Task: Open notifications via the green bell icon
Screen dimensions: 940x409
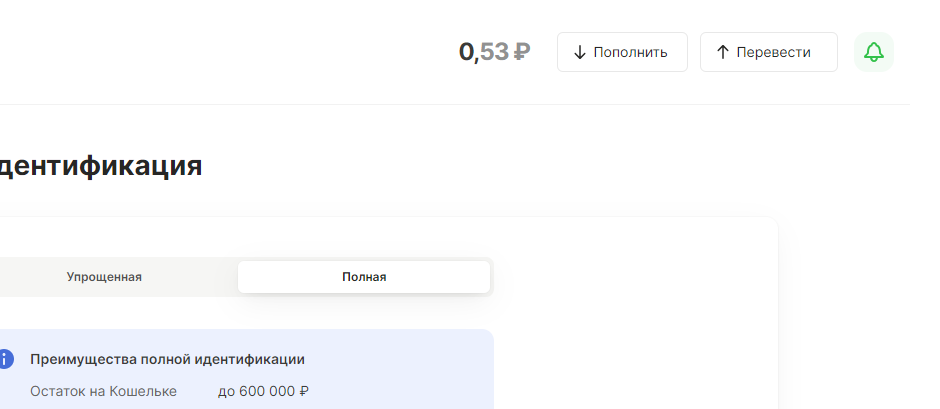Action: click(873, 52)
